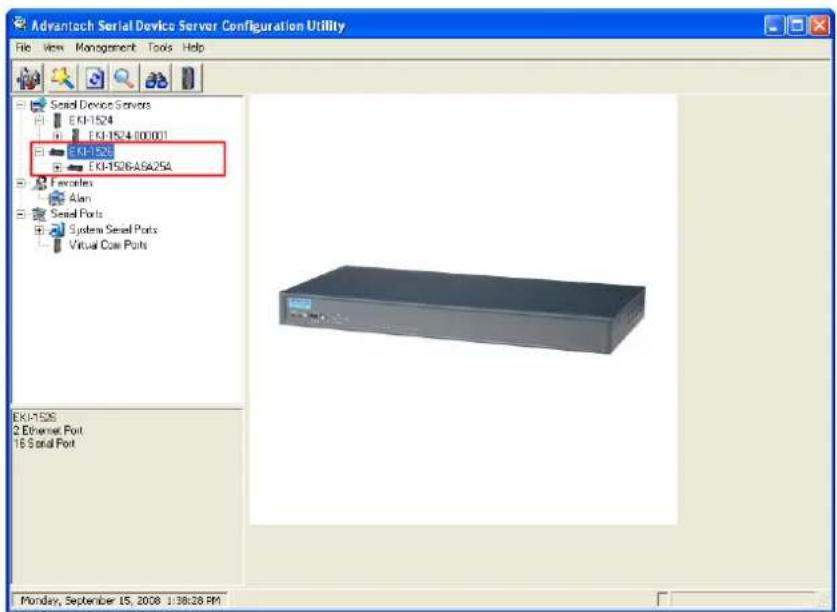Click the dark device tower toolbar icon

point(188,79)
